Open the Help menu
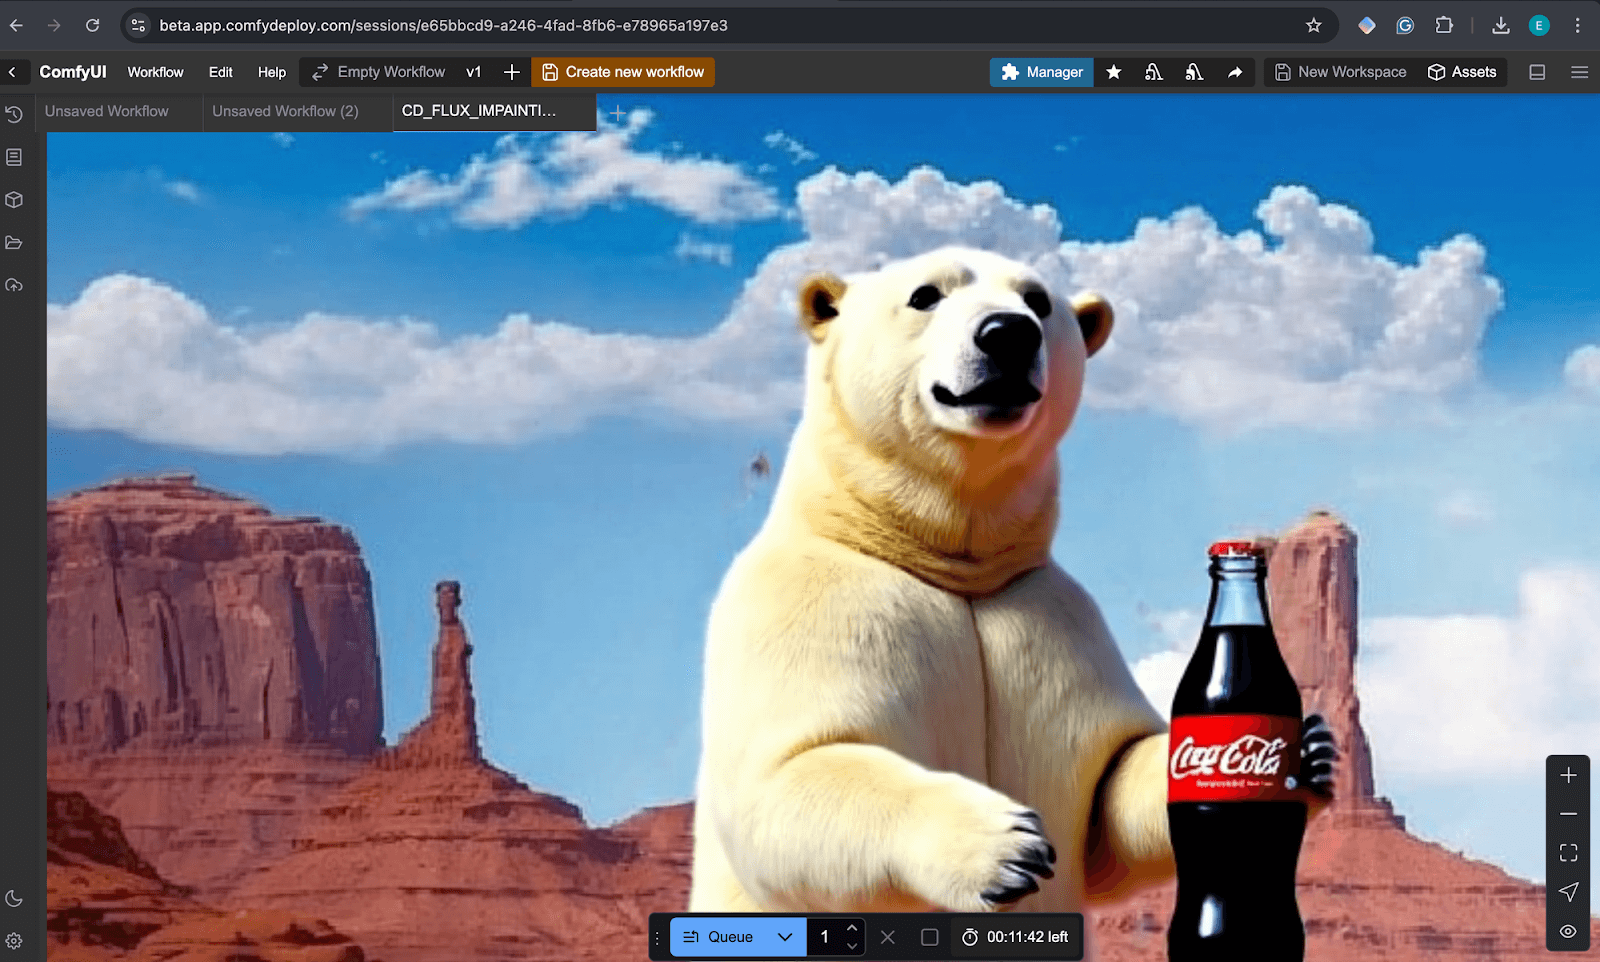Viewport: 1600px width, 962px height. (271, 72)
